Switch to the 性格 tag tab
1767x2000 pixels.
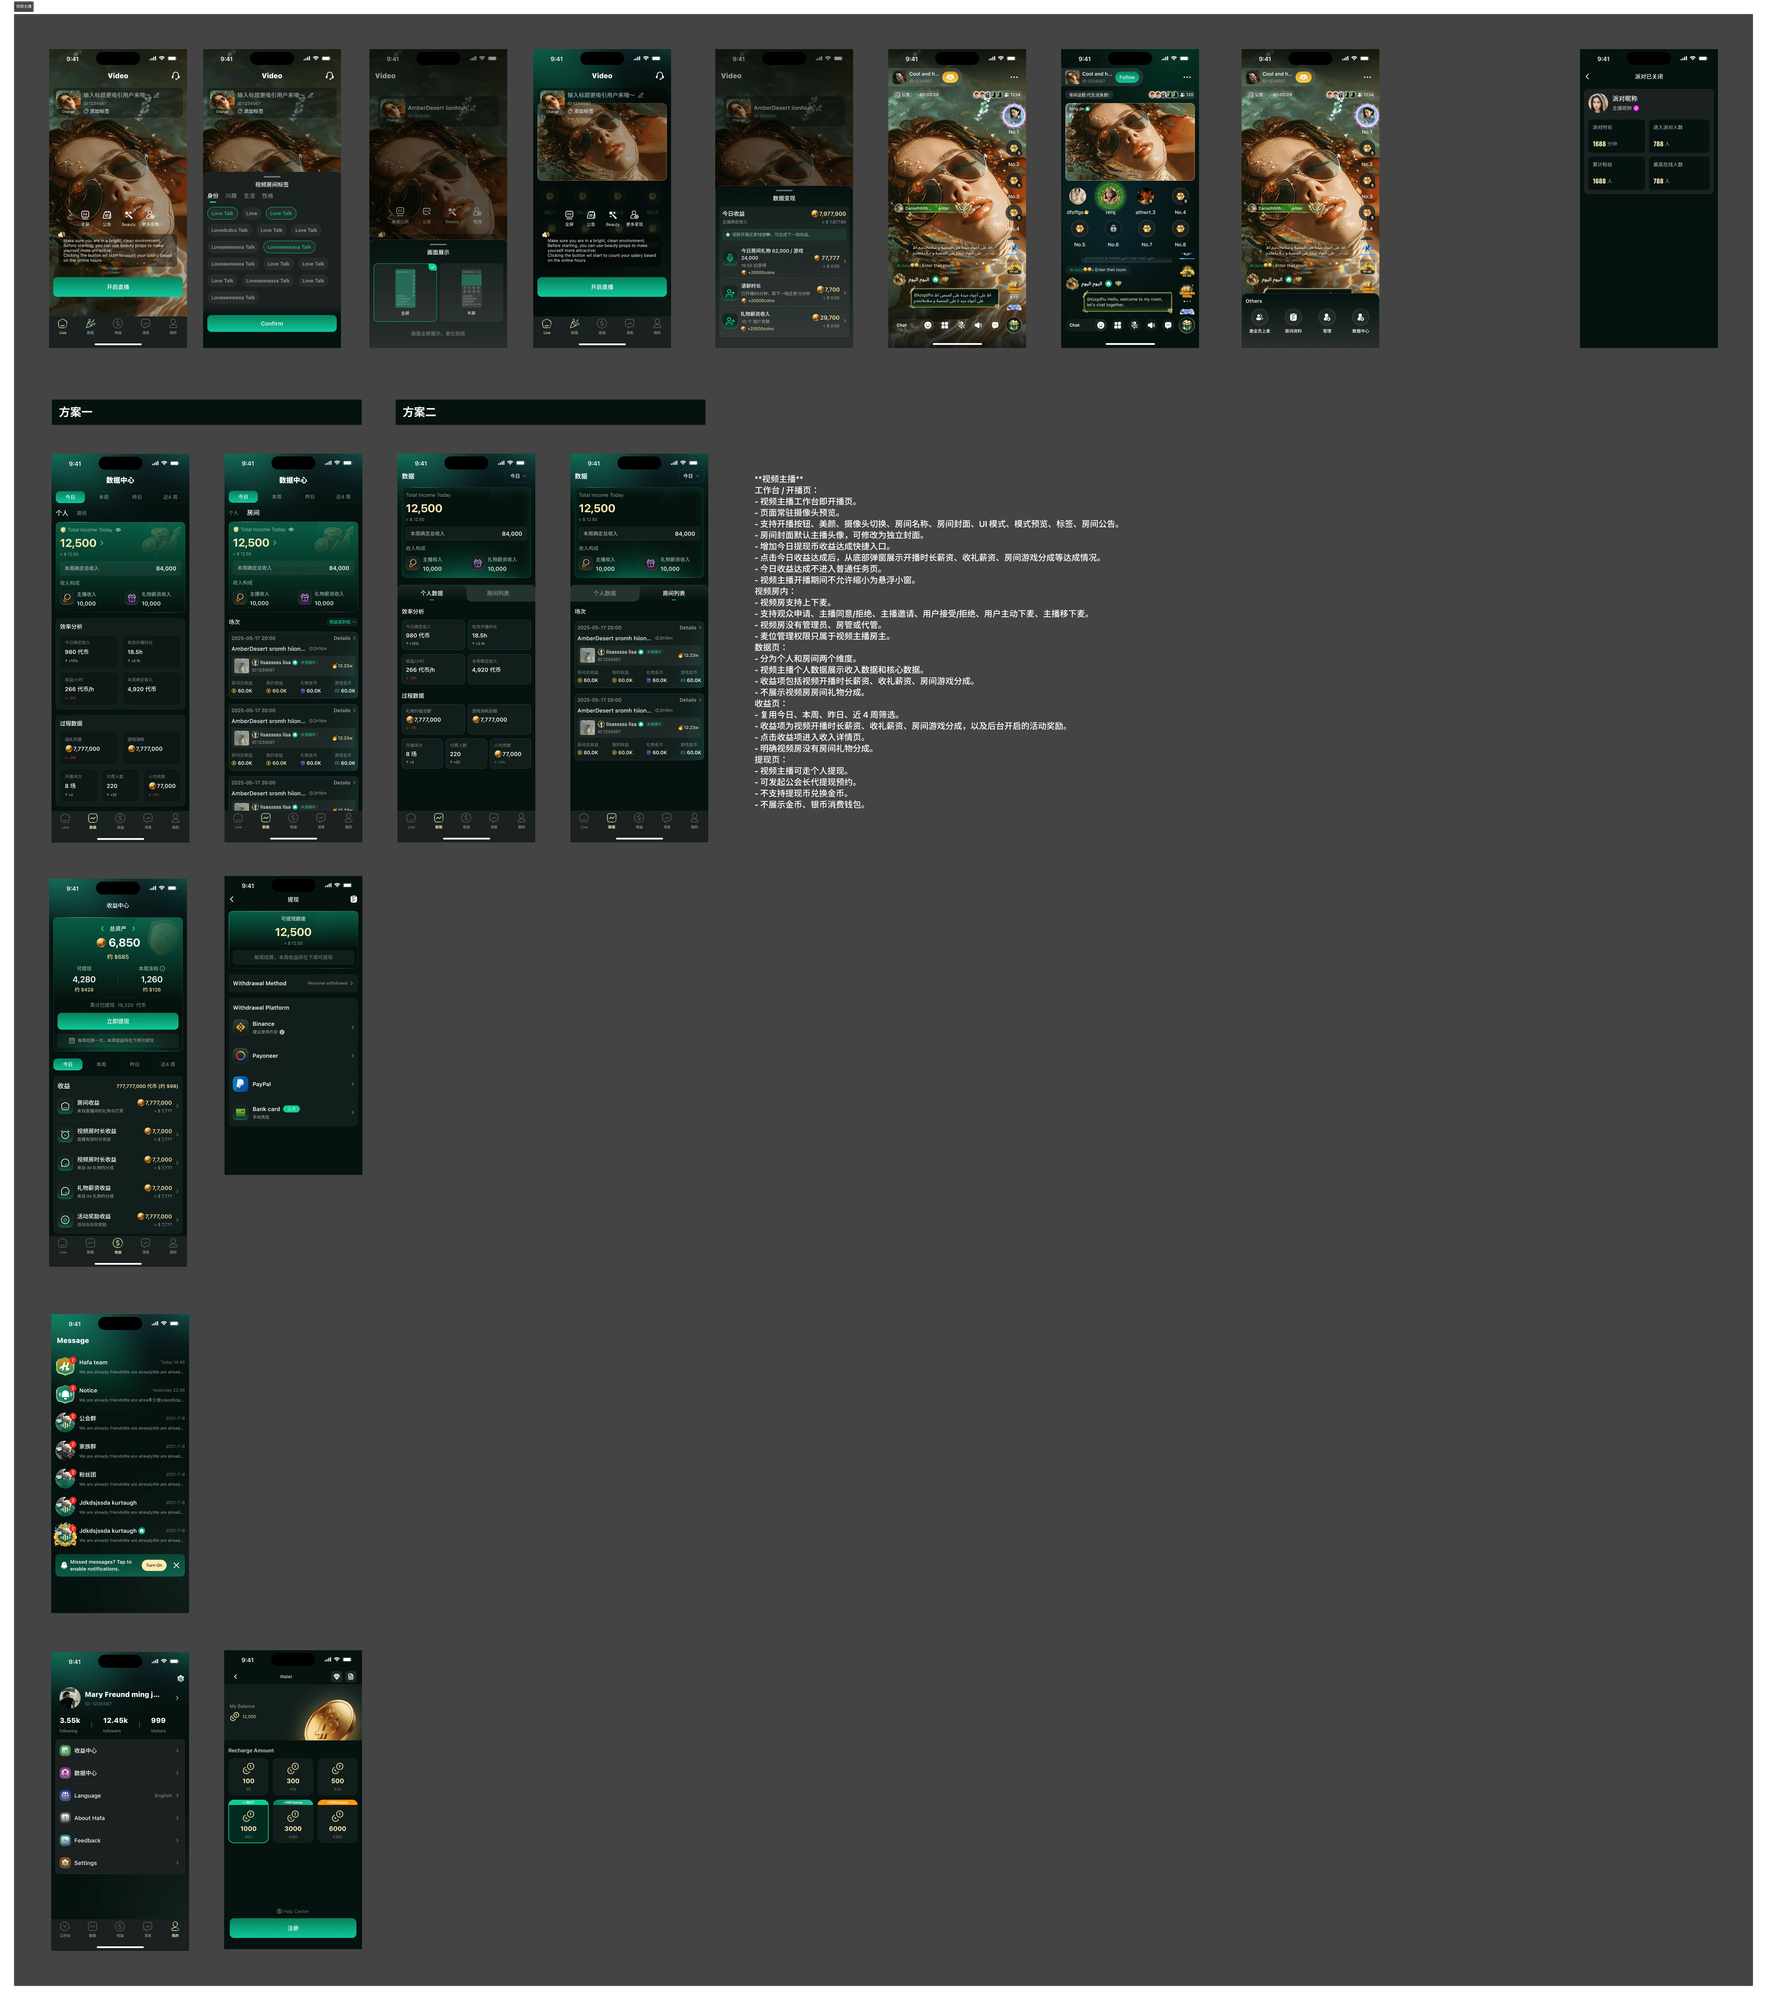tap(267, 196)
